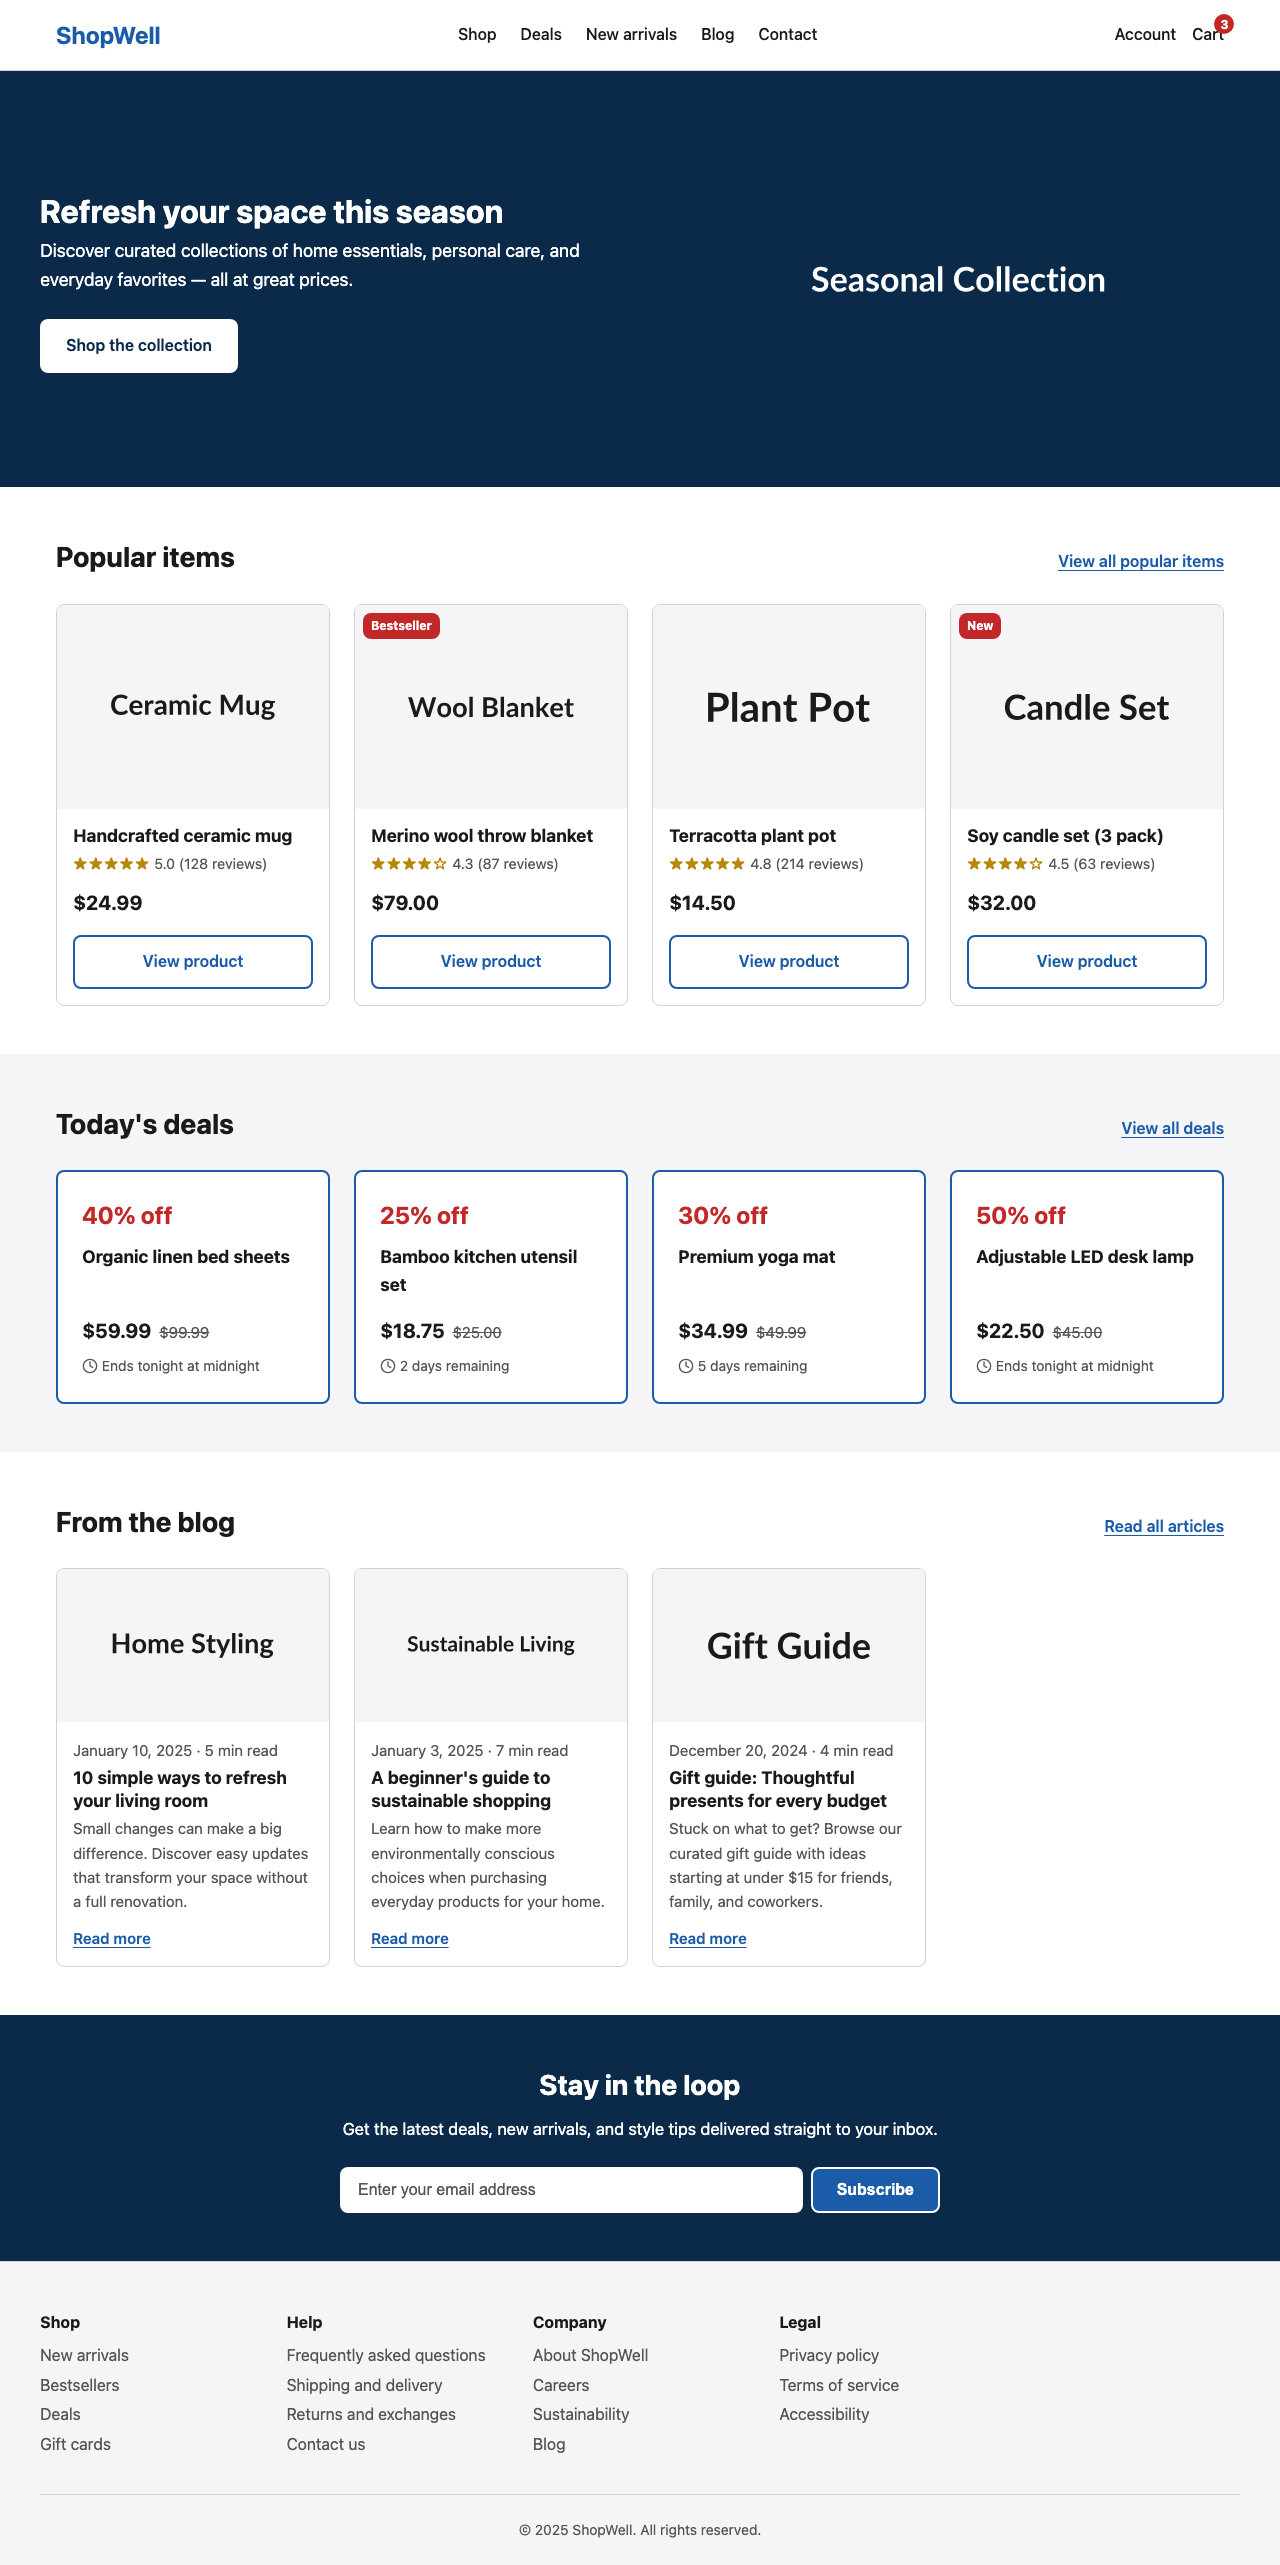The image size is (1280, 2565).
Task: Click the star rating for the Plant Pot
Action: (x=706, y=863)
